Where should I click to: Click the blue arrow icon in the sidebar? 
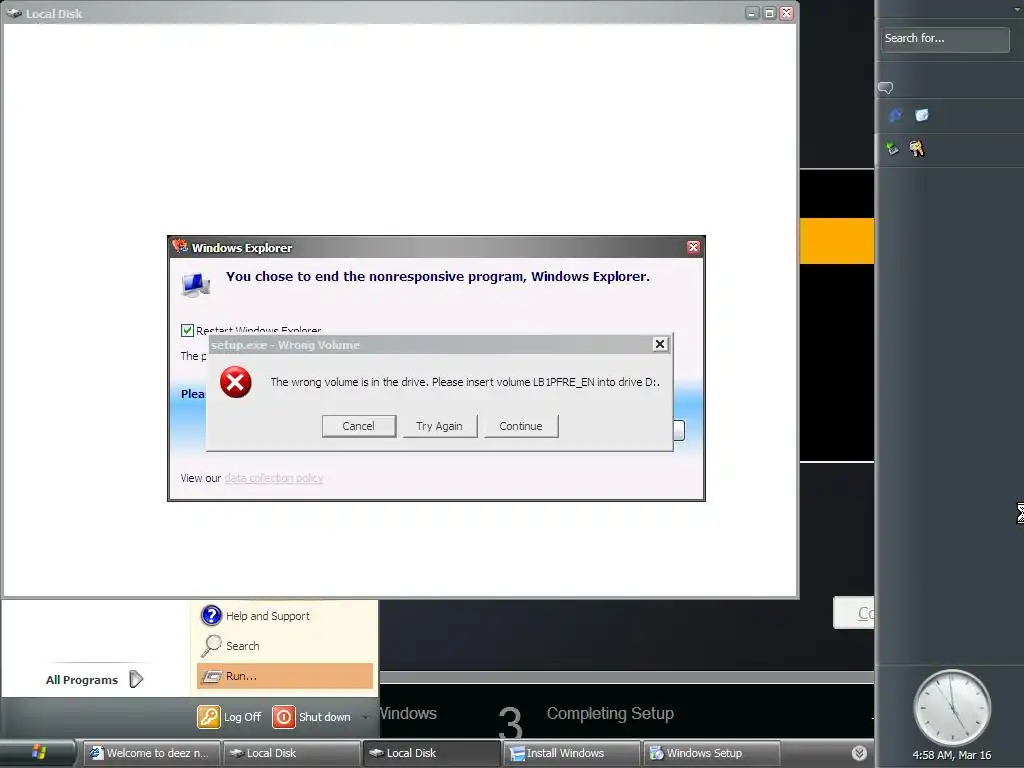pyautogui.click(x=895, y=116)
